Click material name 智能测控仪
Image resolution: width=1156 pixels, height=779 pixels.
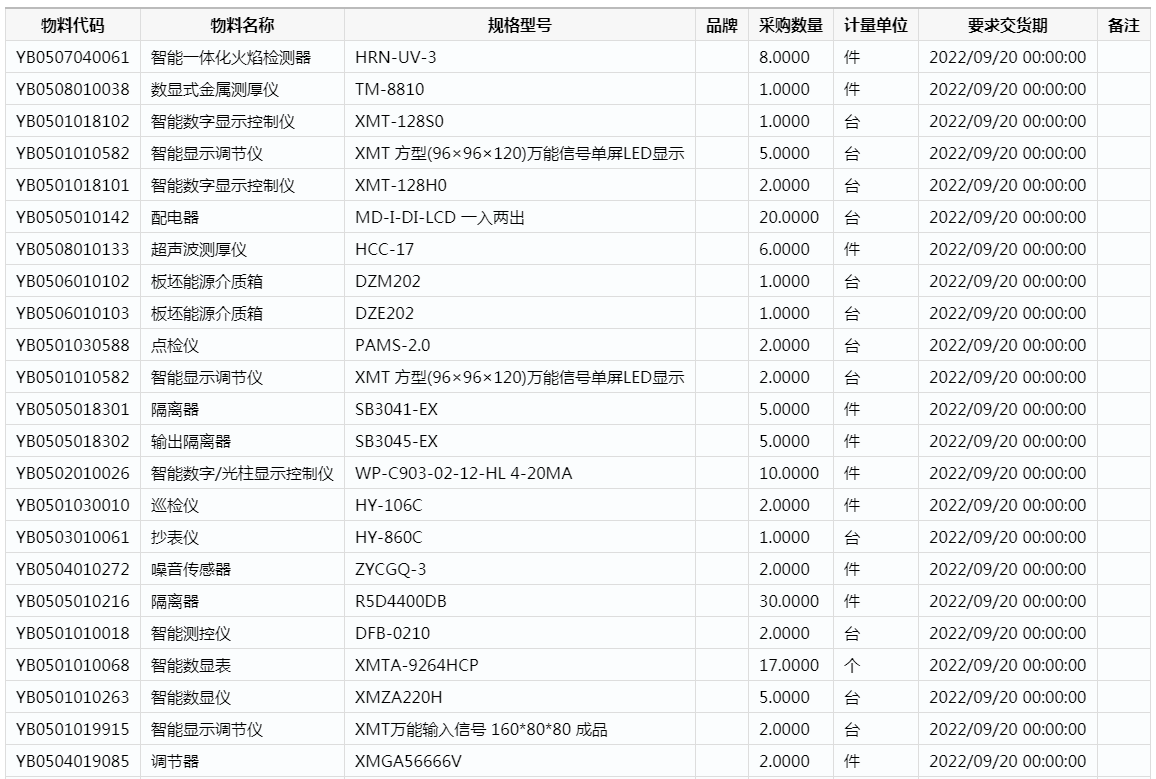pyautogui.click(x=191, y=633)
